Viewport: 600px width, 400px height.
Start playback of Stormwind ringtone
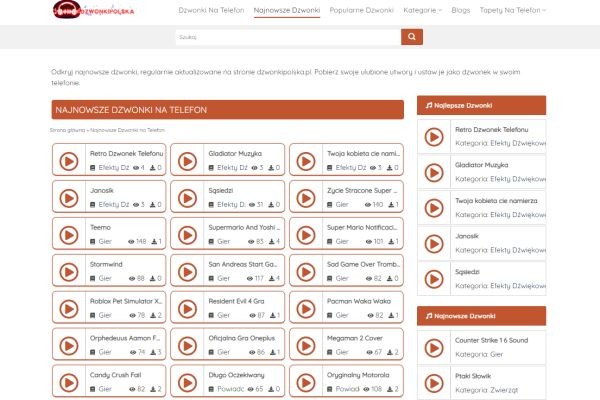(x=69, y=271)
